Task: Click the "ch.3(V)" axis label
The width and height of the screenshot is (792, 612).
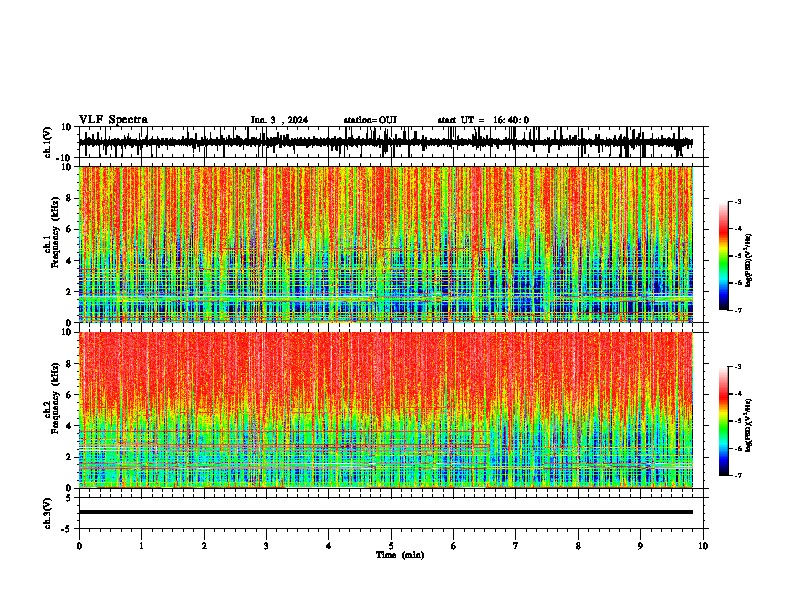Action: (48, 514)
